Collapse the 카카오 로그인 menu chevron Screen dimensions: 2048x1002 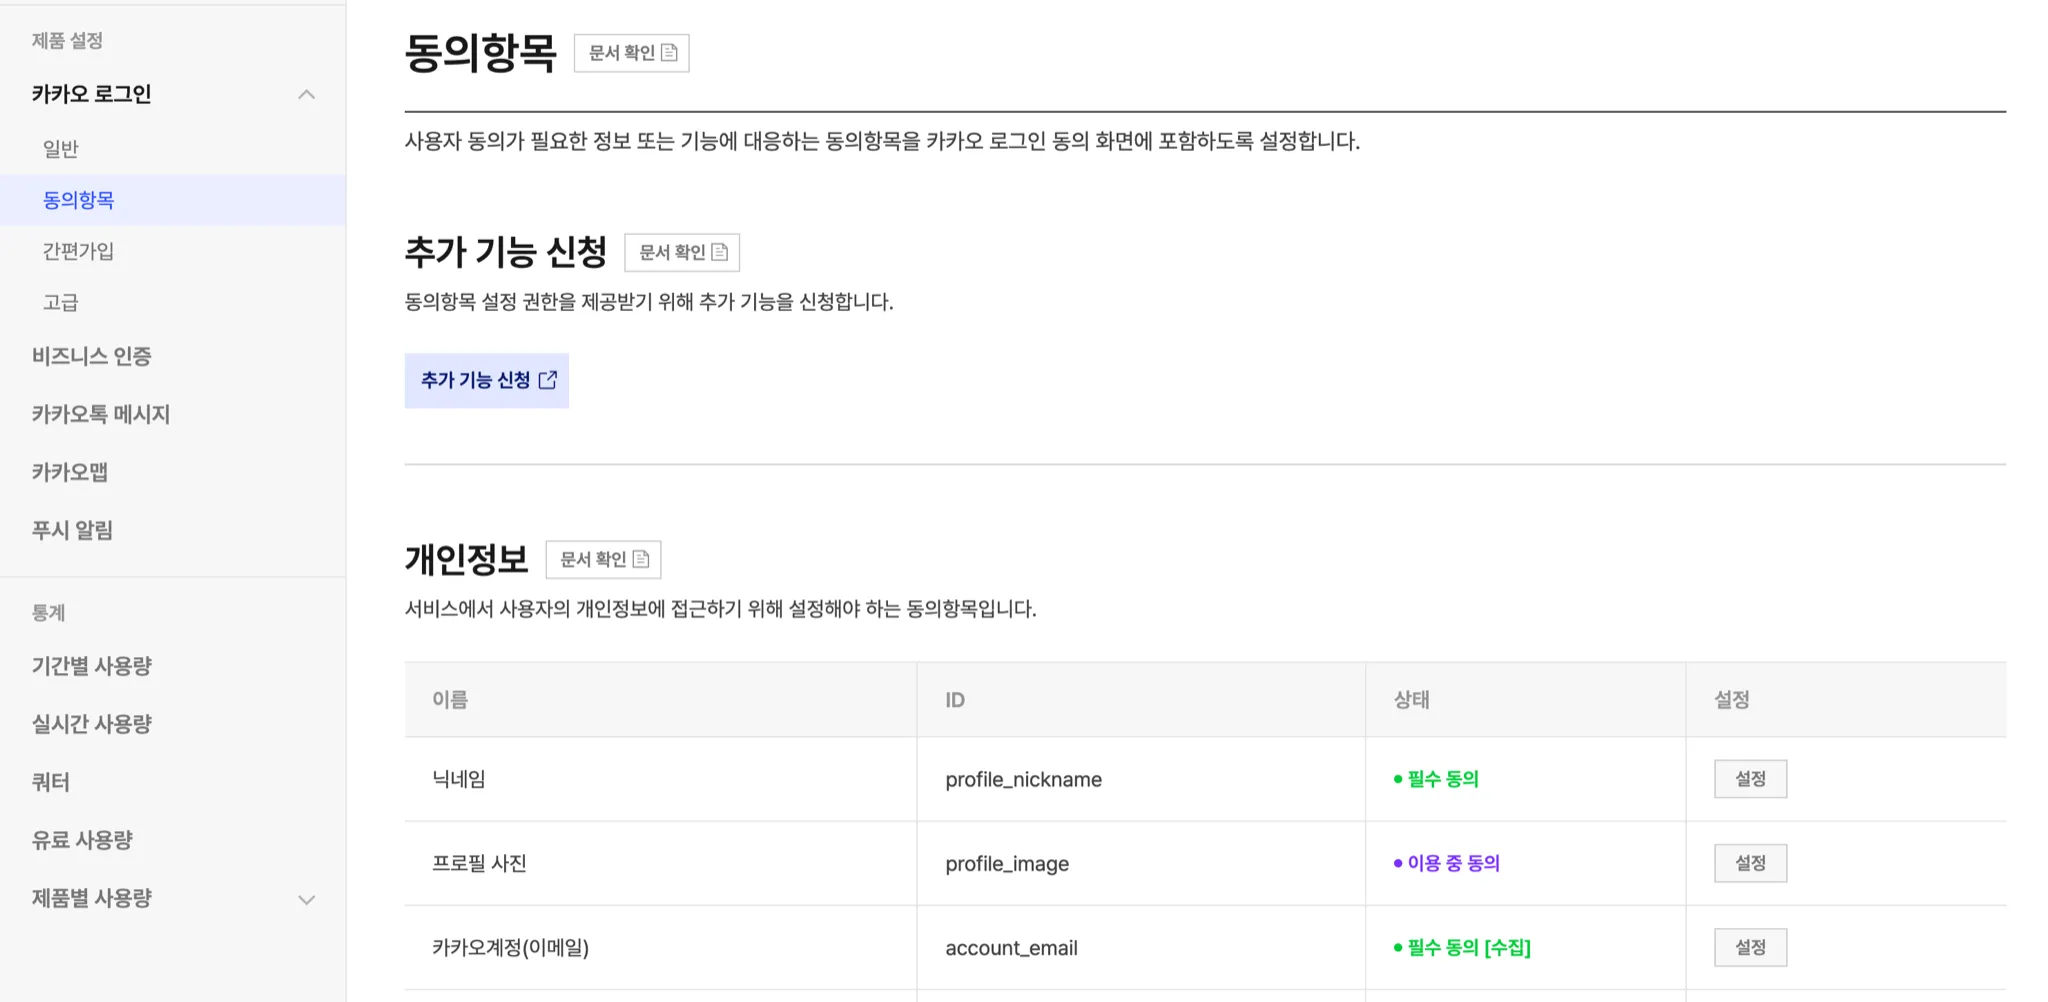coord(307,94)
